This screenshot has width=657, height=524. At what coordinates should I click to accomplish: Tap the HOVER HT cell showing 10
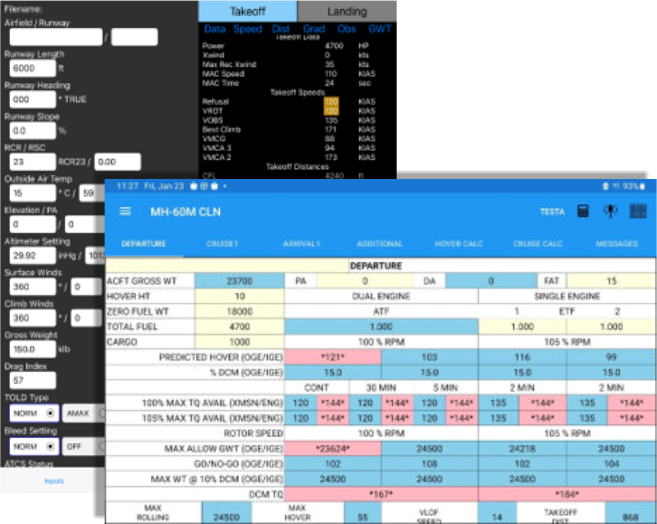coord(239,296)
